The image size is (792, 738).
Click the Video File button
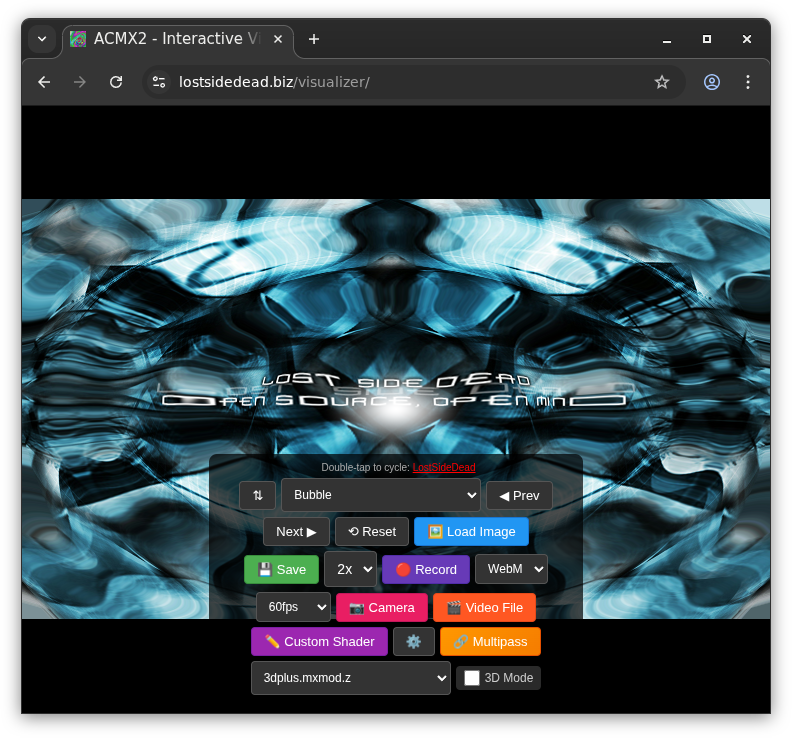click(484, 608)
